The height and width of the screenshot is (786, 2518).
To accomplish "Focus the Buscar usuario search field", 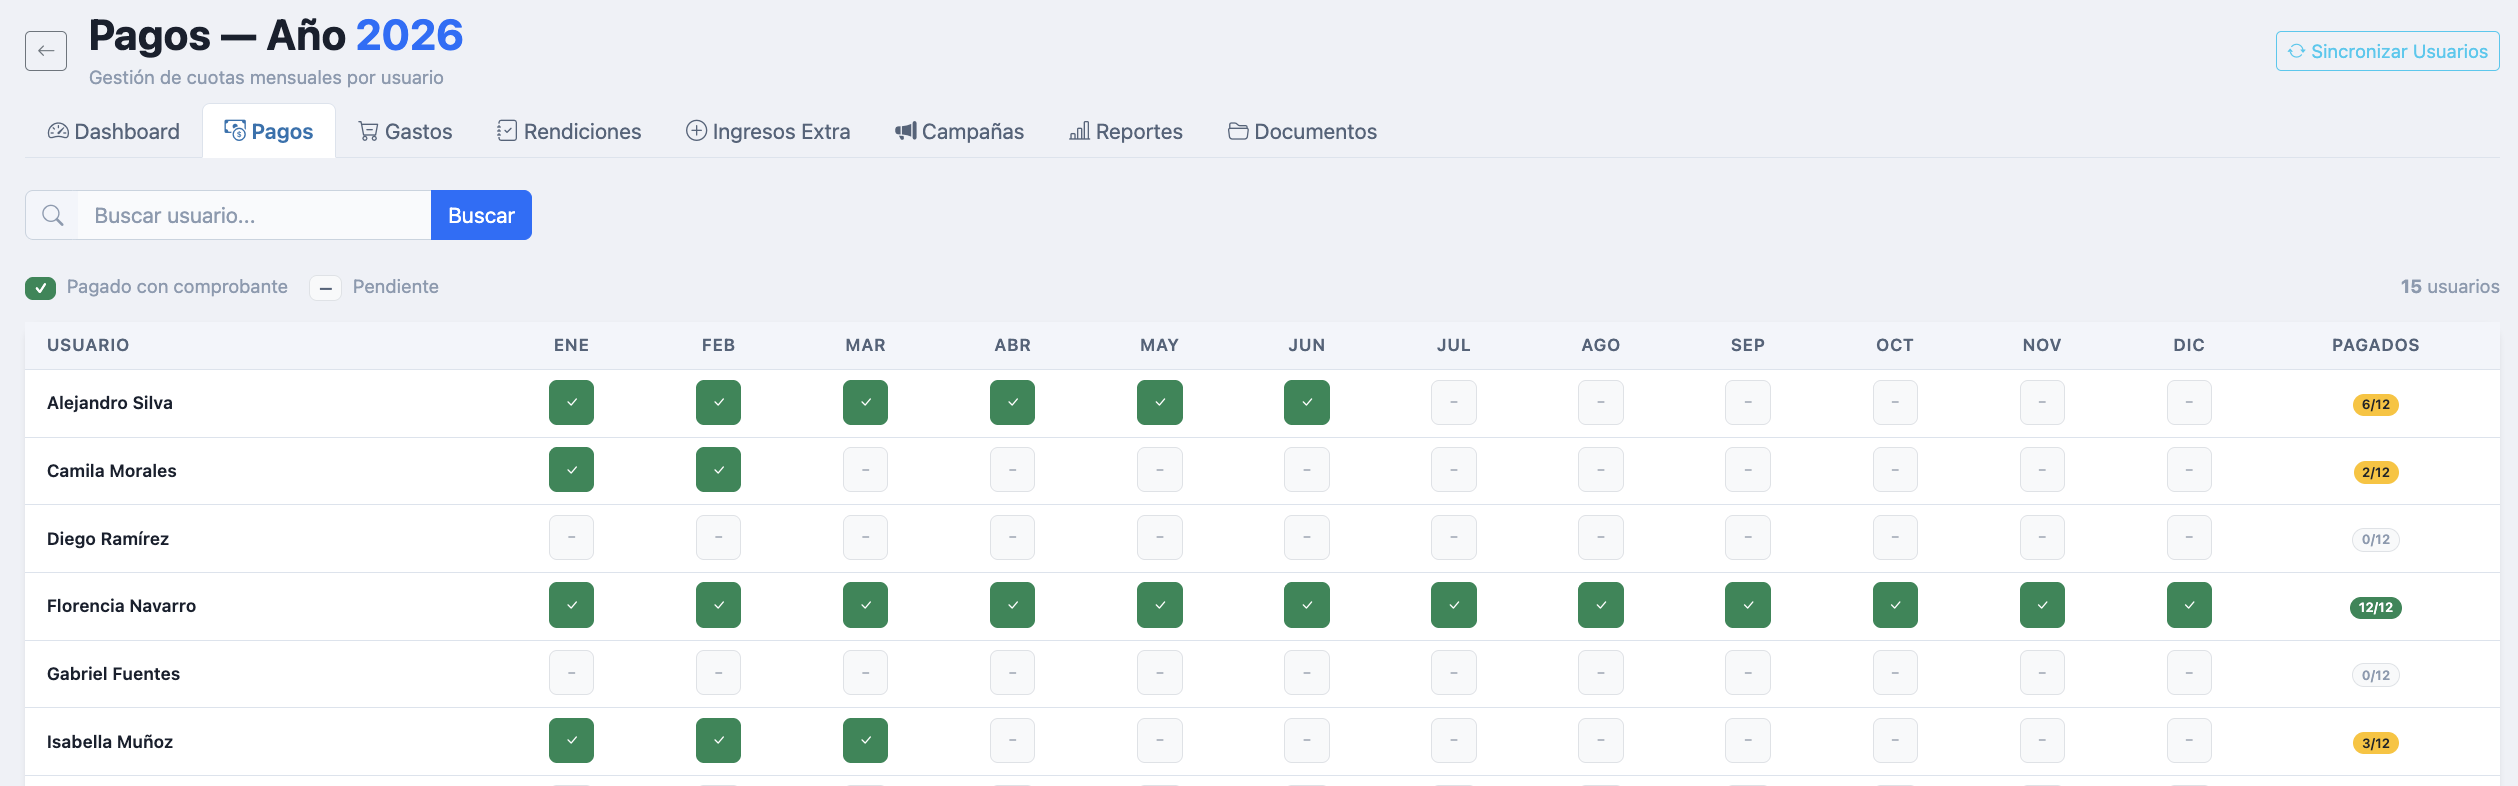I will [254, 215].
